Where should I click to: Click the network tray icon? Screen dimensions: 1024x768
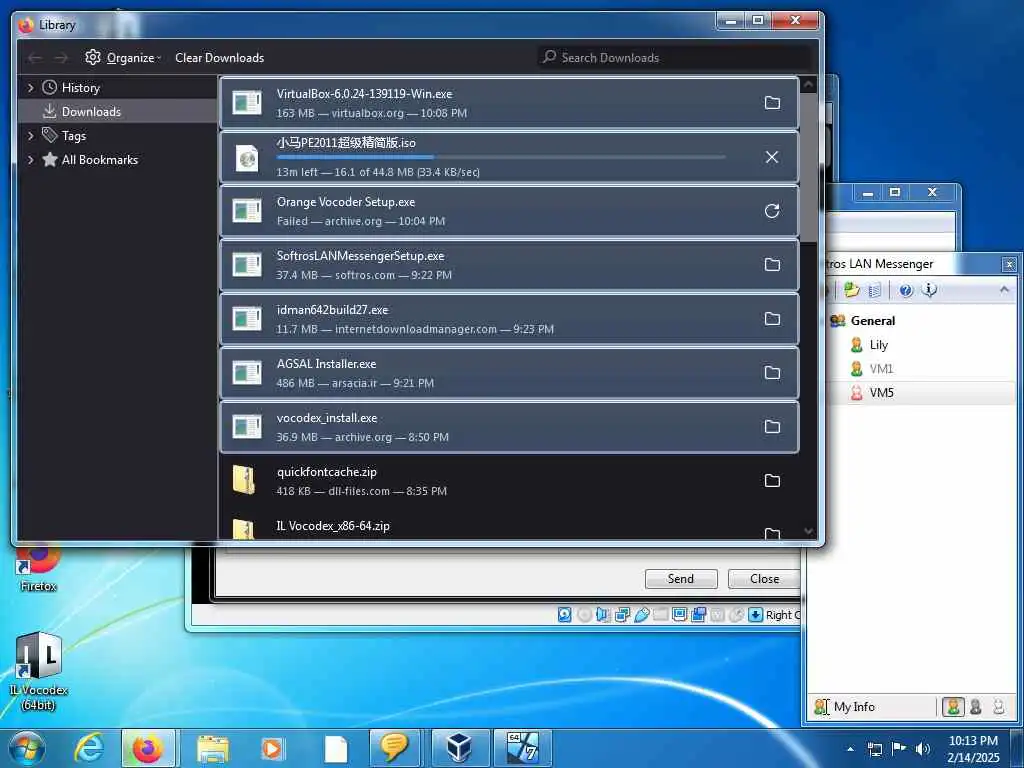click(875, 749)
